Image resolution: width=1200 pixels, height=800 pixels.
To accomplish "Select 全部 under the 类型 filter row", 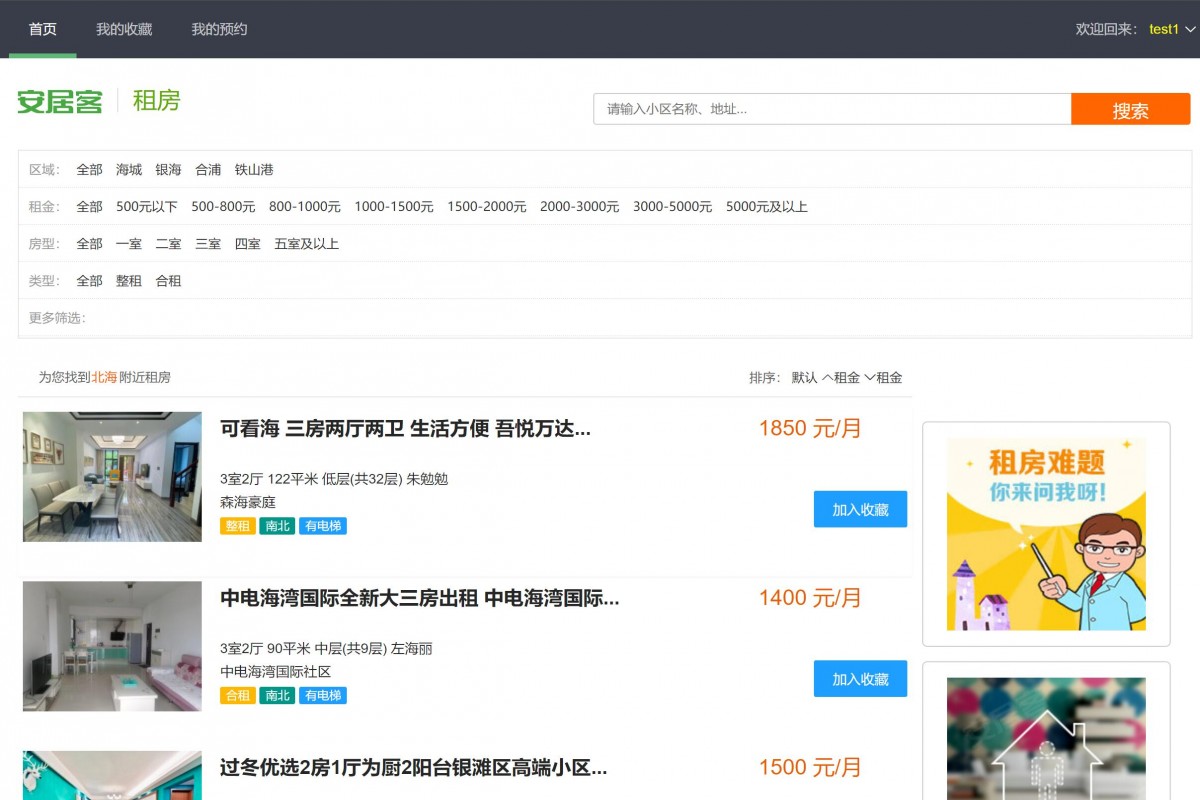I will point(89,281).
